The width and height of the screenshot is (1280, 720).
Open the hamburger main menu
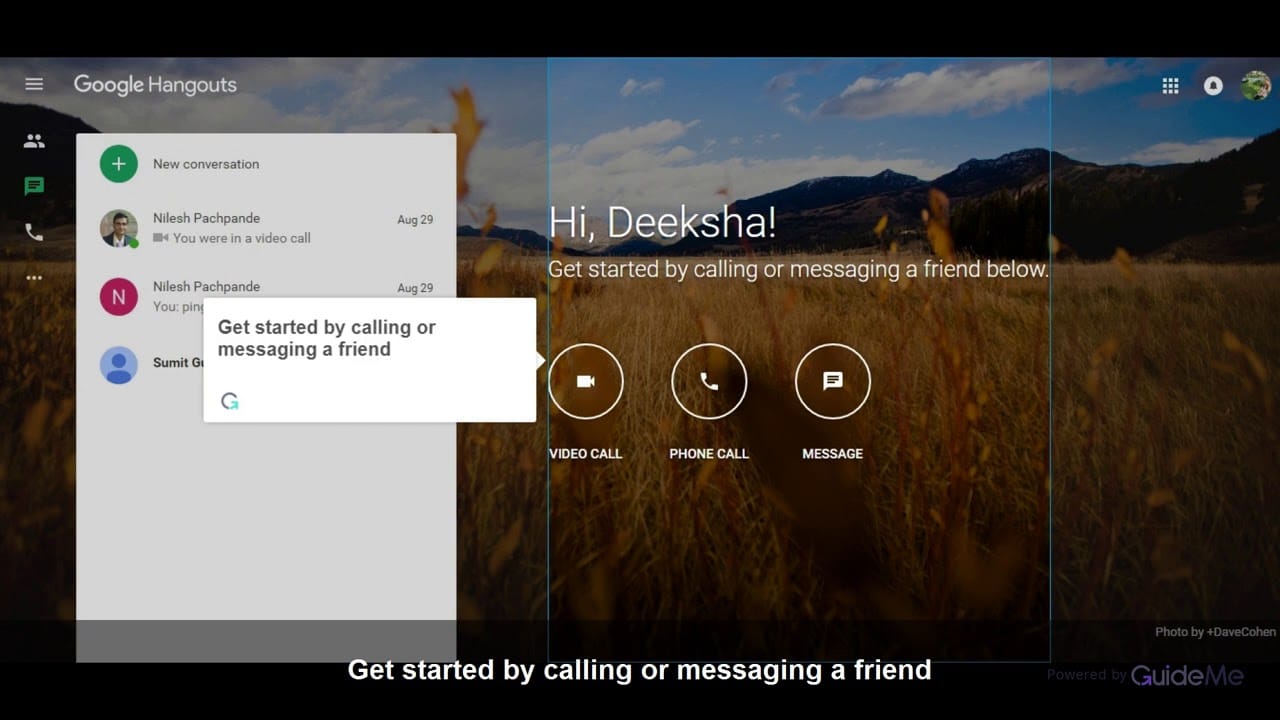(34, 84)
